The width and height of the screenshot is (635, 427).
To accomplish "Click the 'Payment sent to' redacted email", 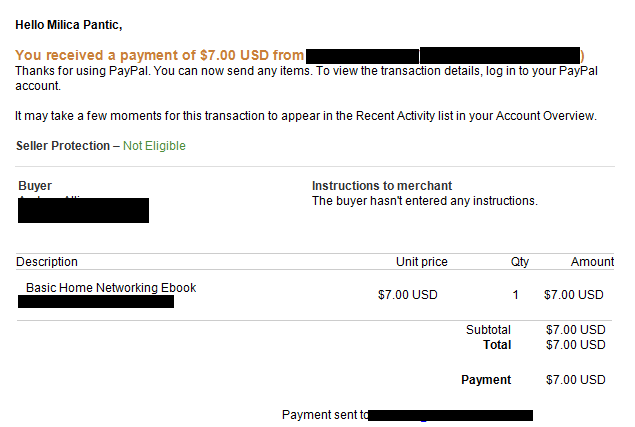I will 450,415.
